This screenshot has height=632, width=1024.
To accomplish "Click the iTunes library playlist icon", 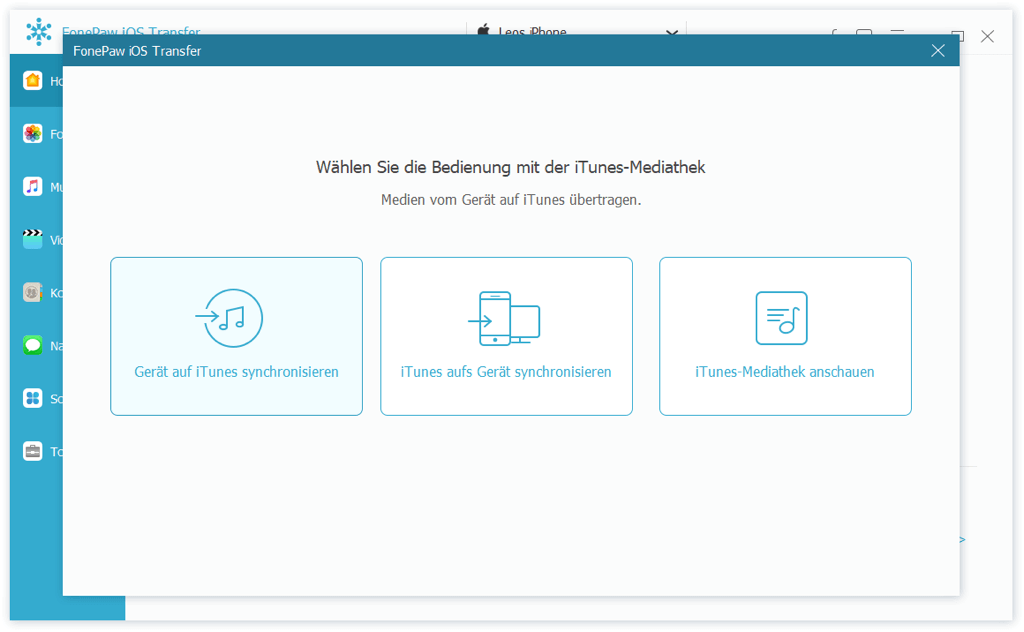I will click(x=782, y=318).
